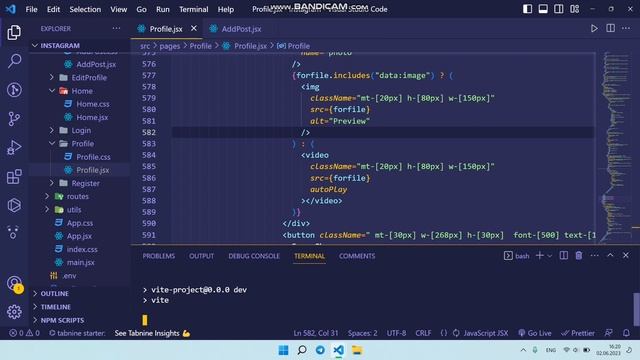Switch to the PROBLEMS panel tab

coord(159,256)
